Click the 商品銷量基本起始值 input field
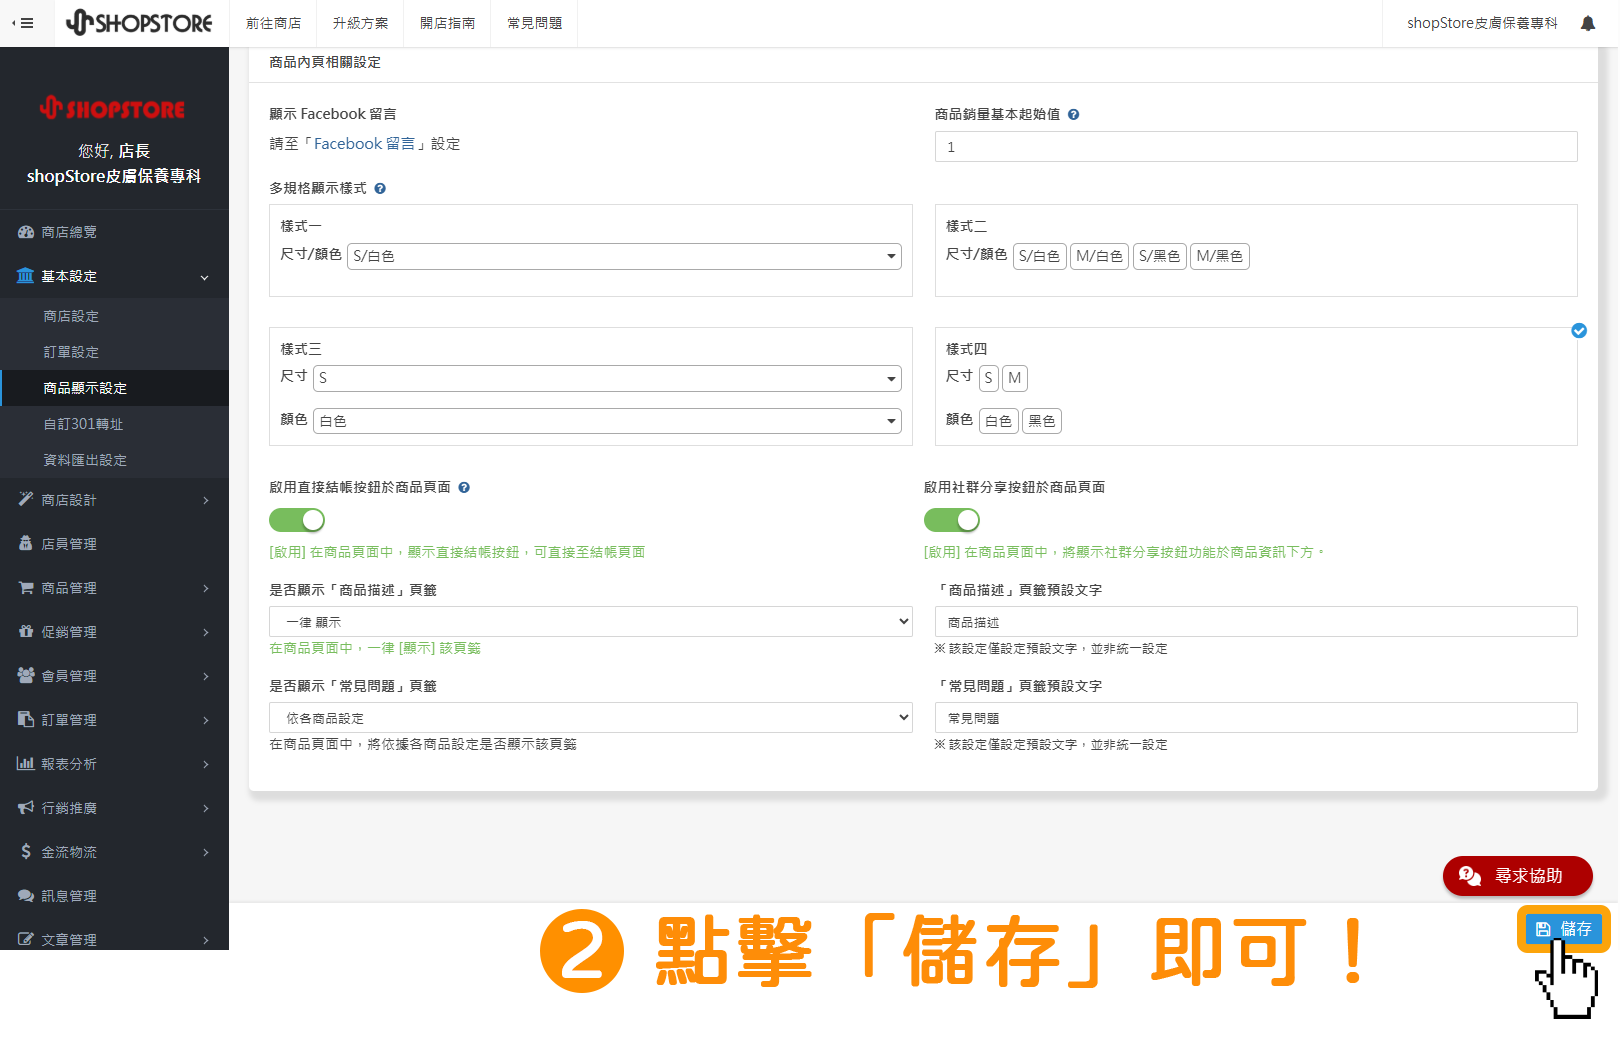 coord(1255,146)
